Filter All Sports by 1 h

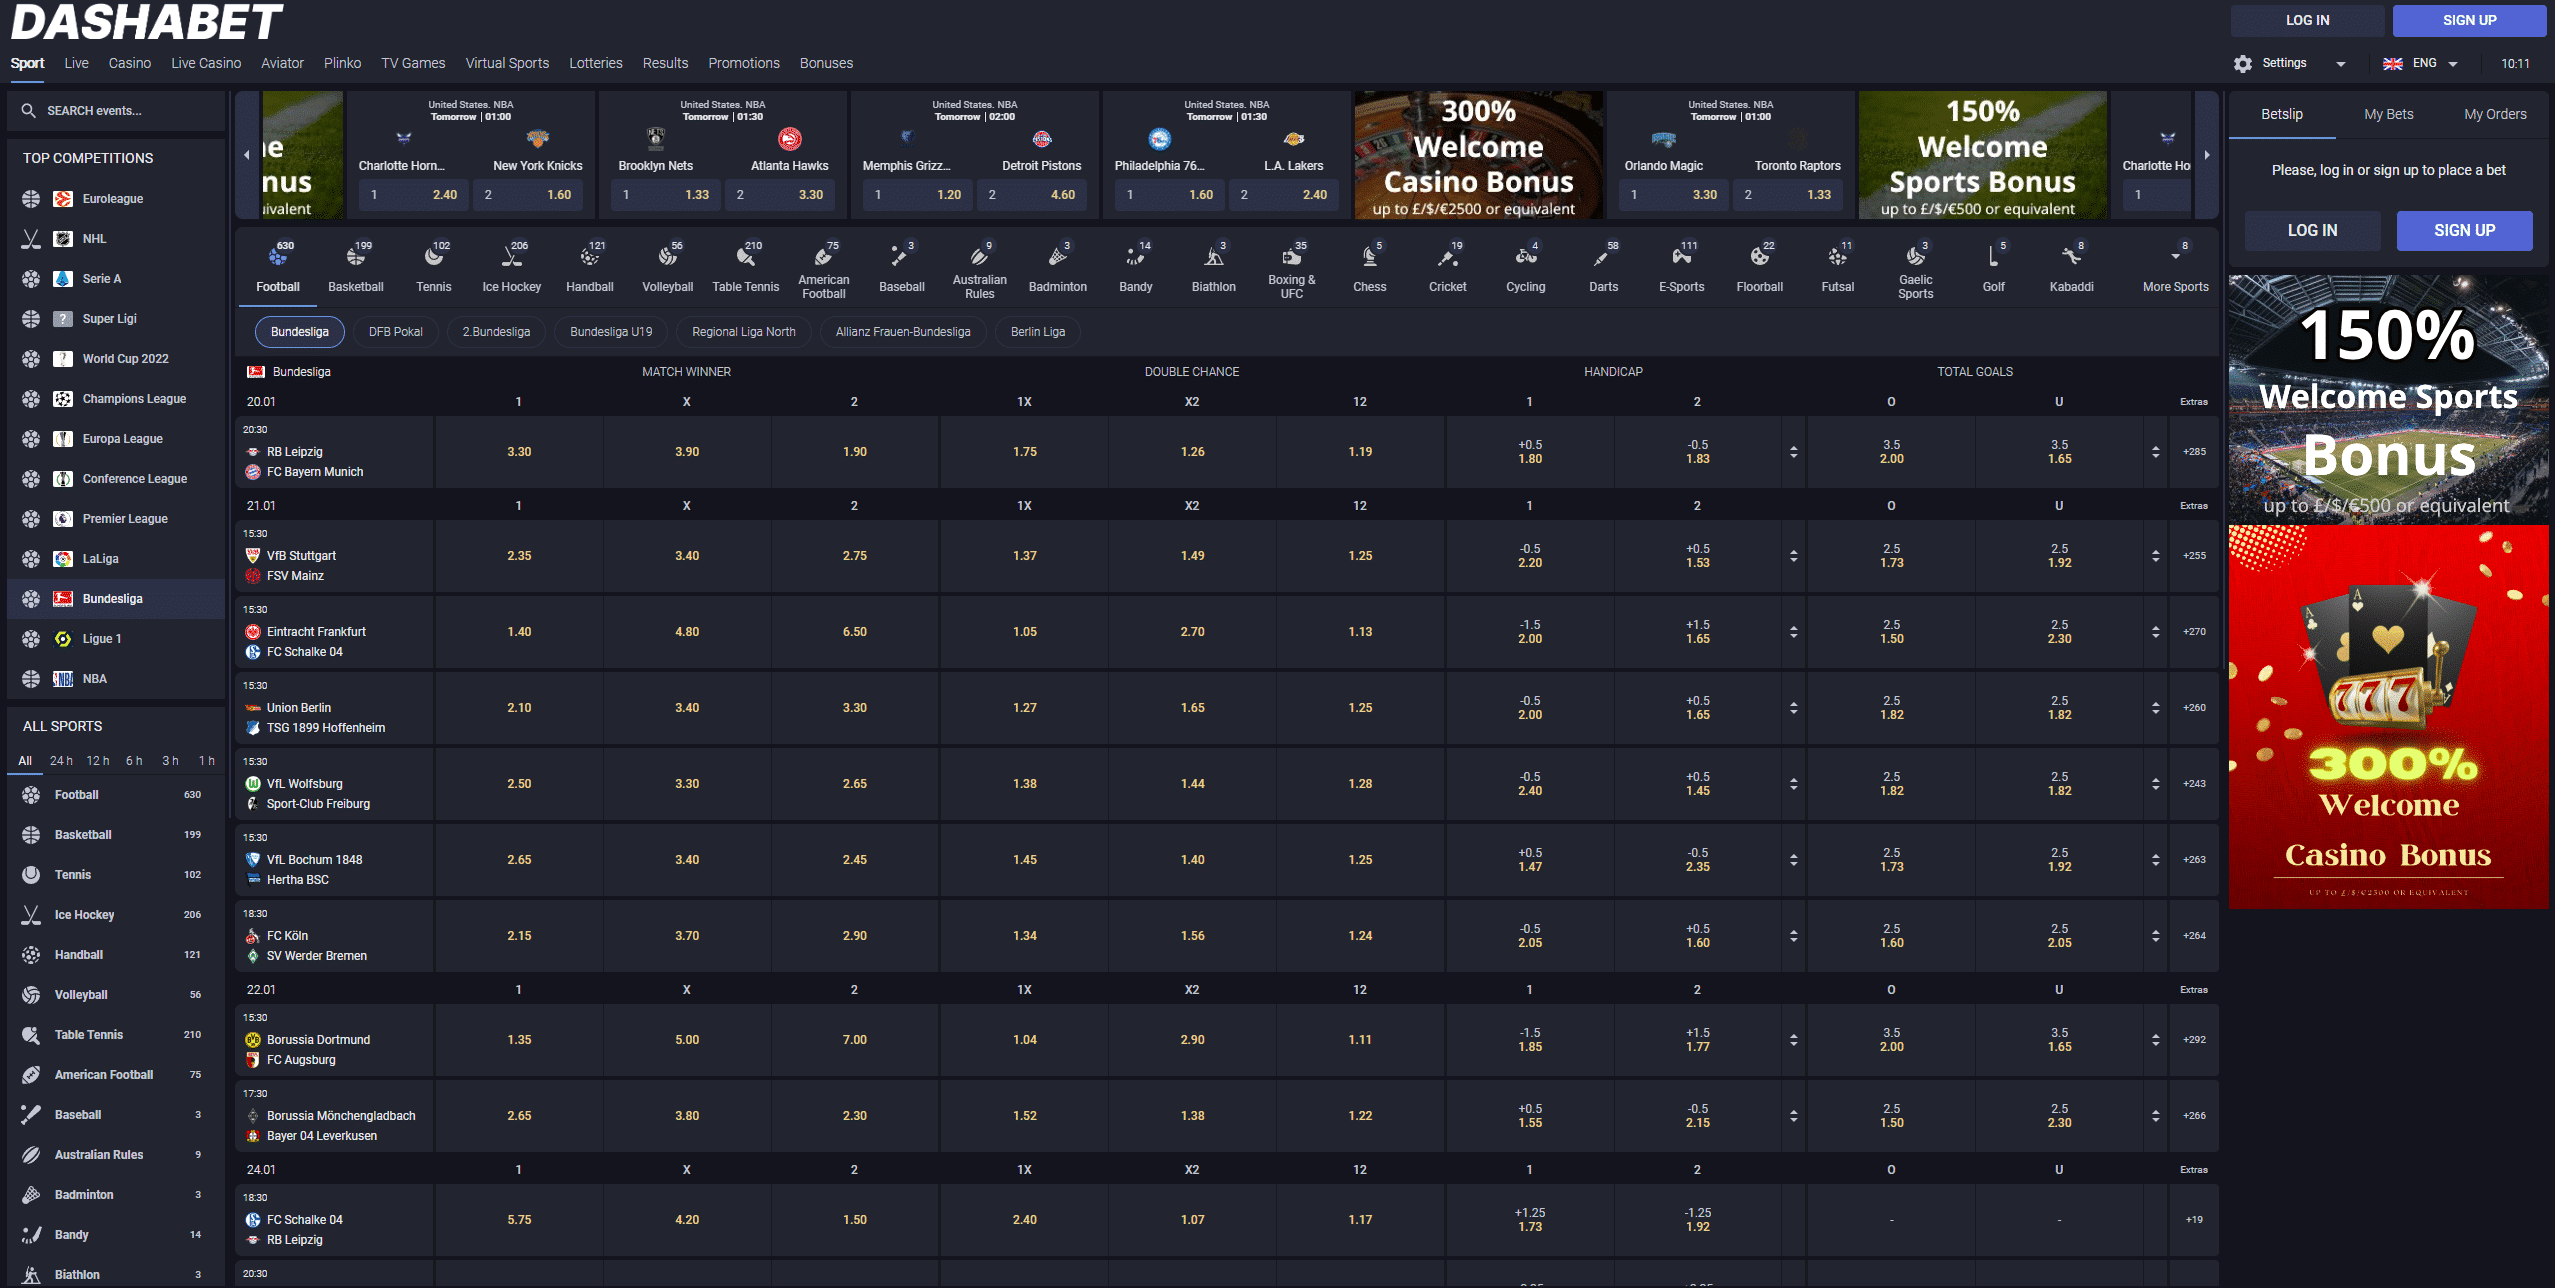pyautogui.click(x=206, y=761)
